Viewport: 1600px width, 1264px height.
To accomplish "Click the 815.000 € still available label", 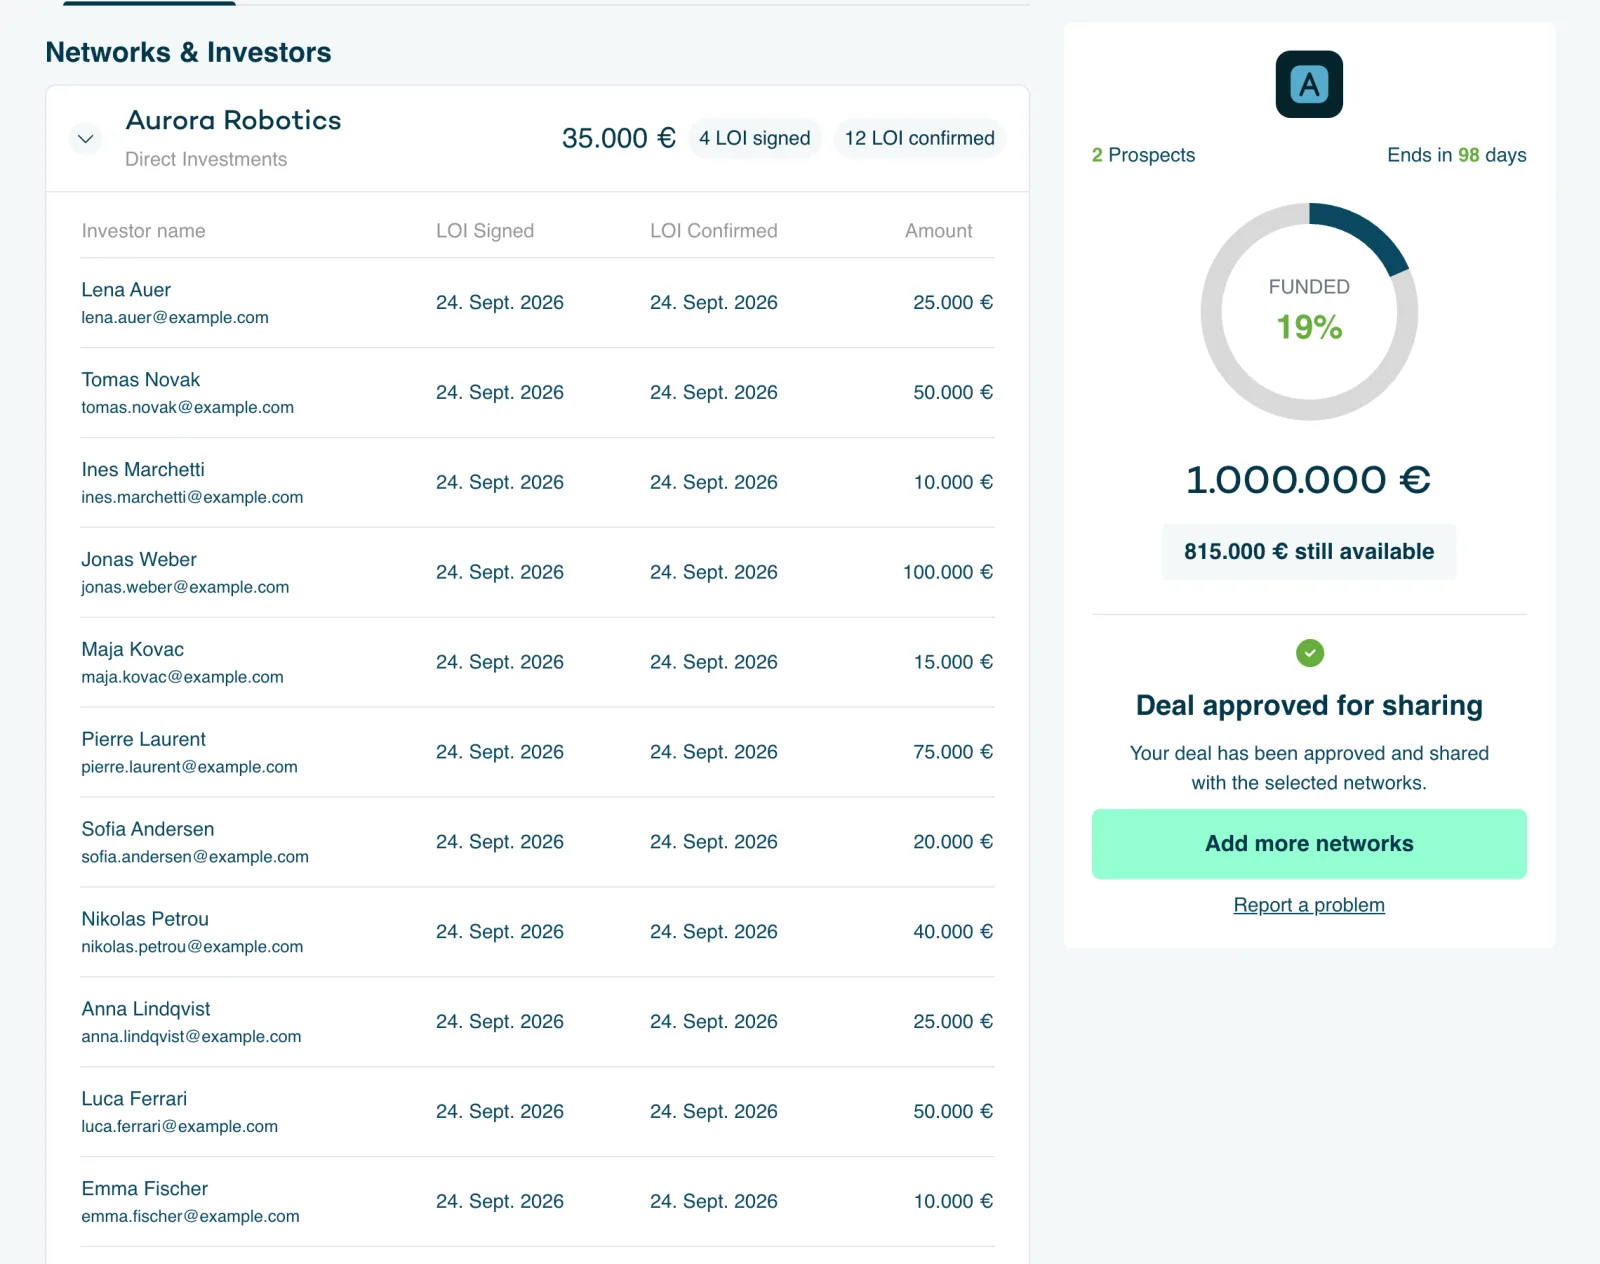I will (1309, 552).
